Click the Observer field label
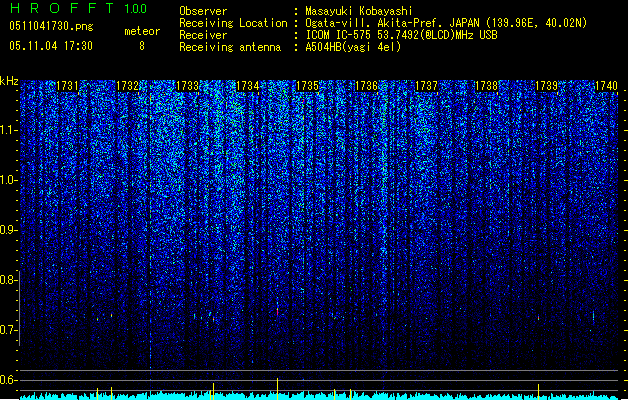 coord(203,11)
